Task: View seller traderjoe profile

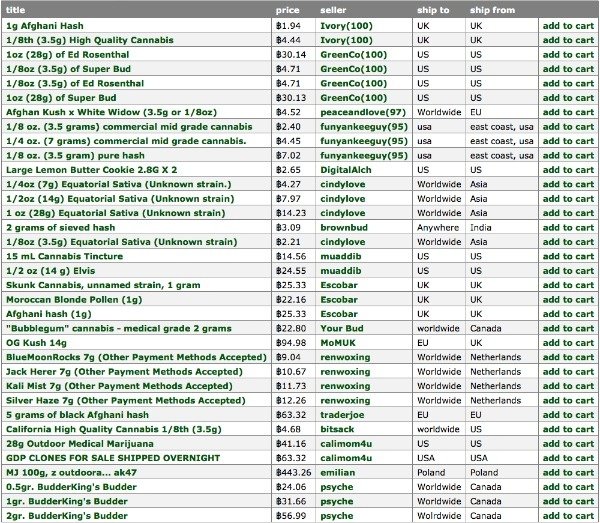Action: [x=342, y=415]
